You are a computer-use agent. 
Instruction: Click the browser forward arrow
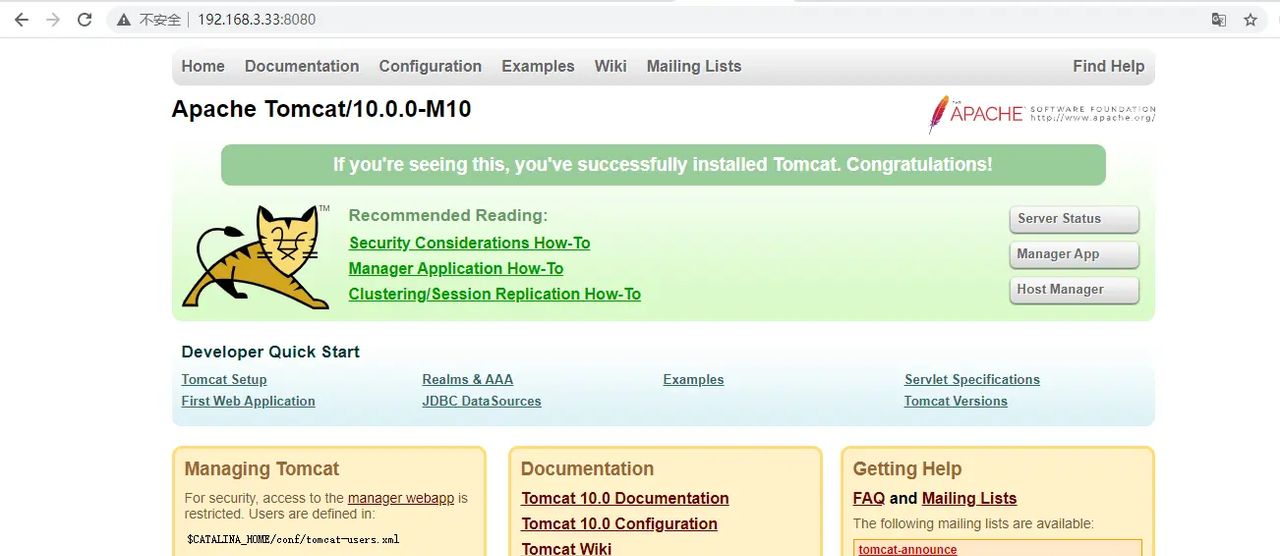point(53,20)
